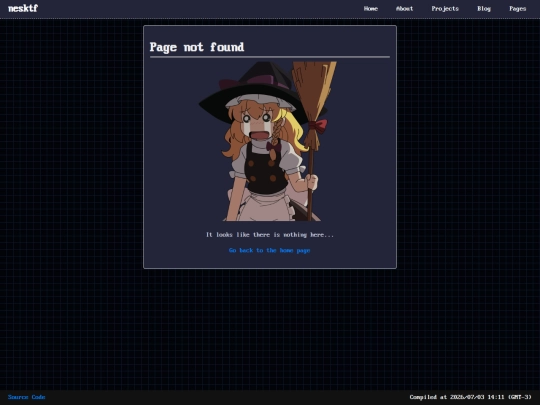Select the 'Page not found' heading
Screen dimensions: 540x405
[x=197, y=47]
